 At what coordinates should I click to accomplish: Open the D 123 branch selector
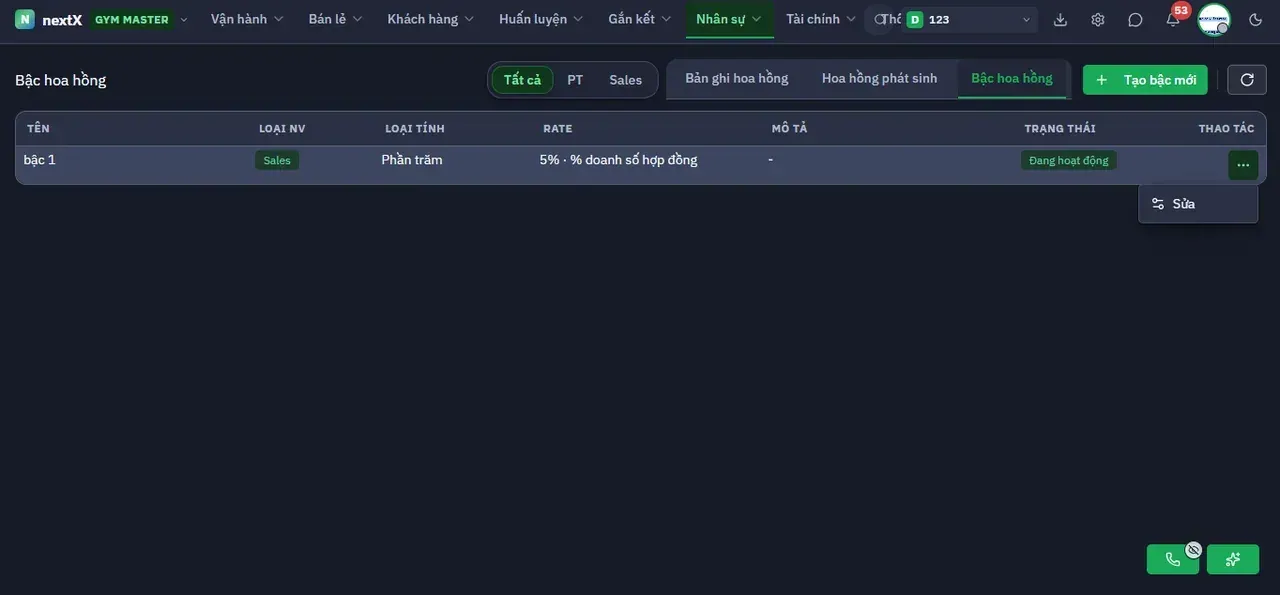click(x=969, y=20)
